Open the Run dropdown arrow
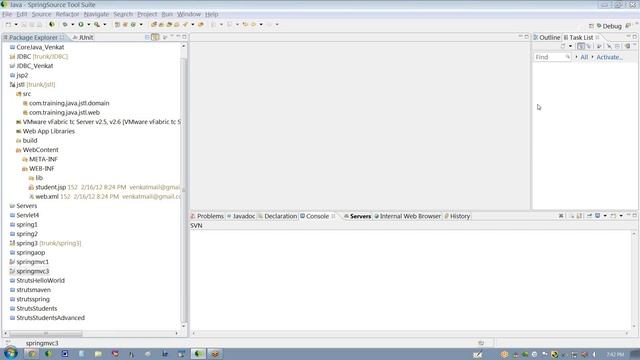640x360 pixels. (x=89, y=24)
